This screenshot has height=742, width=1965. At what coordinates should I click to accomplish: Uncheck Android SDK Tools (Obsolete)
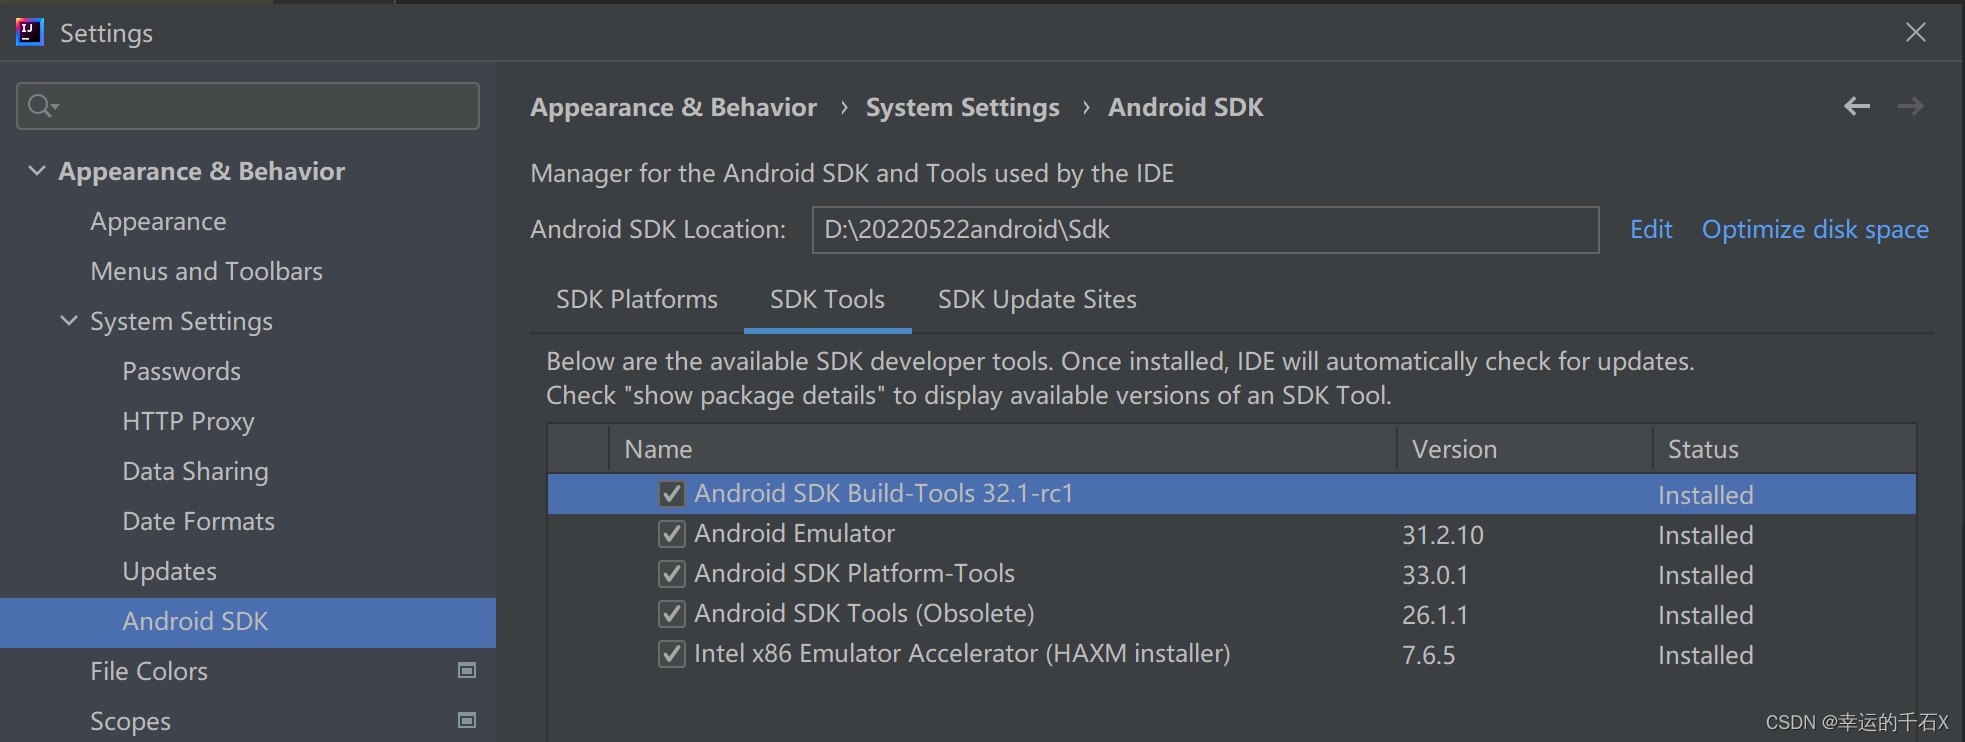672,614
